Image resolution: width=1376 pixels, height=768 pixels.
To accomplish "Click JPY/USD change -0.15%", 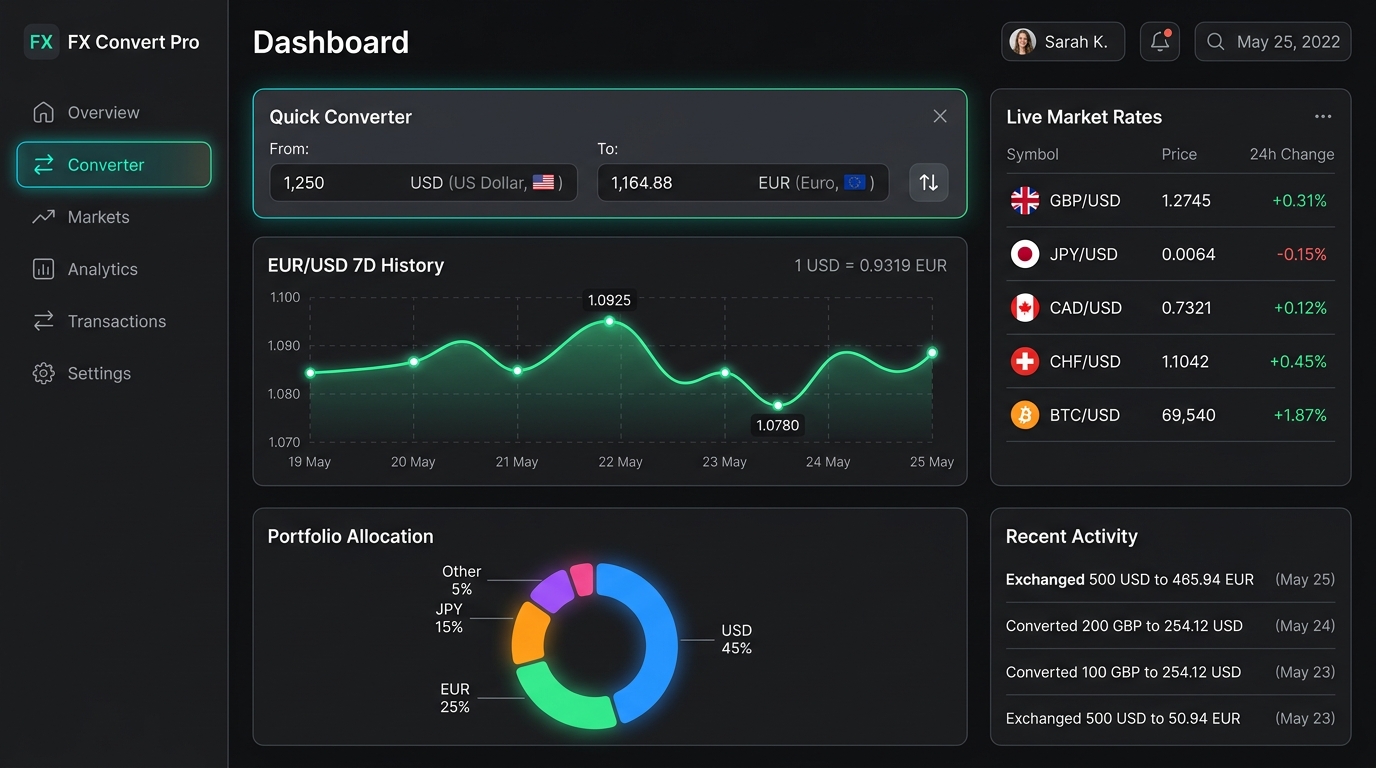I will (1301, 255).
